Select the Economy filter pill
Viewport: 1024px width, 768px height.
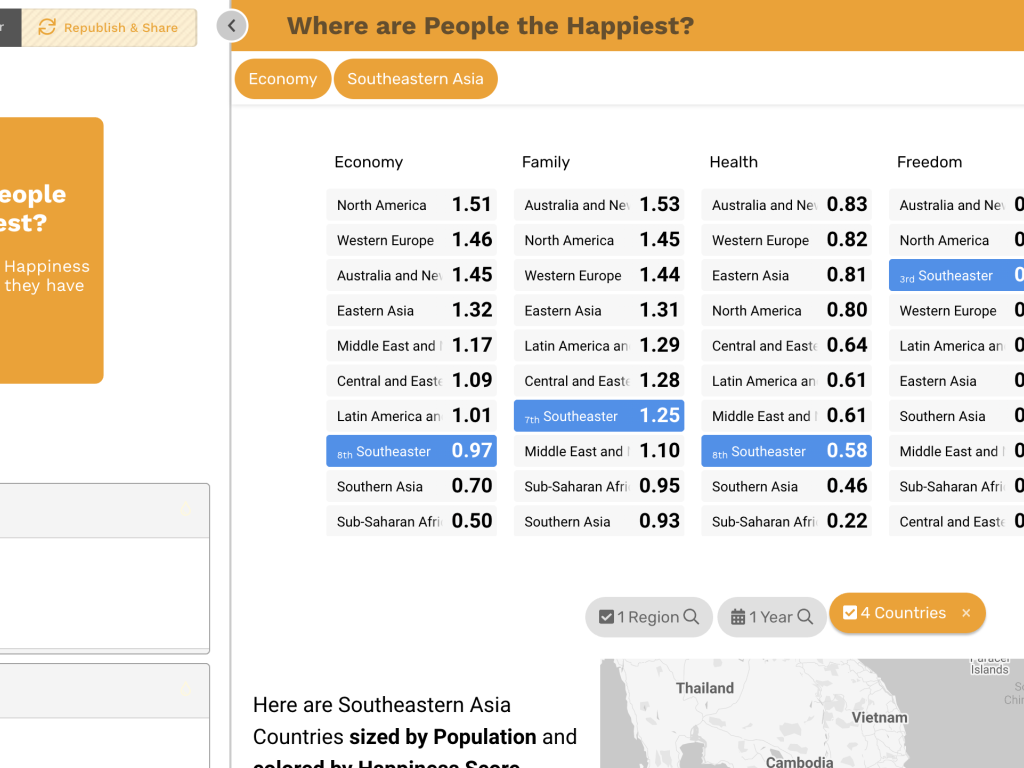(283, 79)
